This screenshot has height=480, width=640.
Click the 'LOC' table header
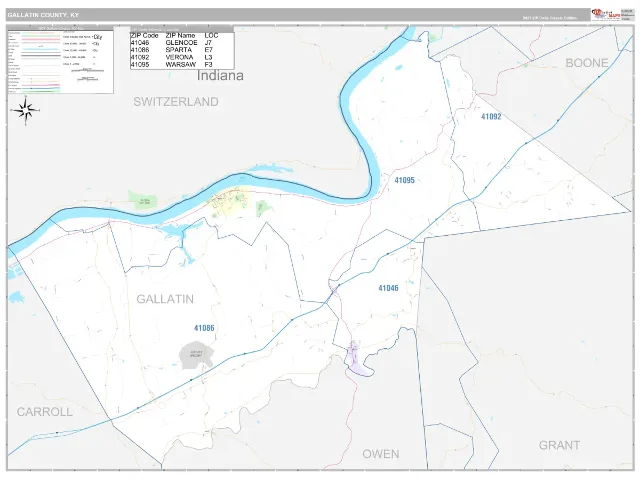(211, 36)
